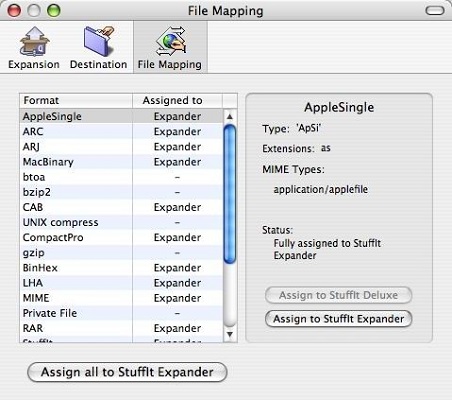Select the Private File format row

coord(121,313)
